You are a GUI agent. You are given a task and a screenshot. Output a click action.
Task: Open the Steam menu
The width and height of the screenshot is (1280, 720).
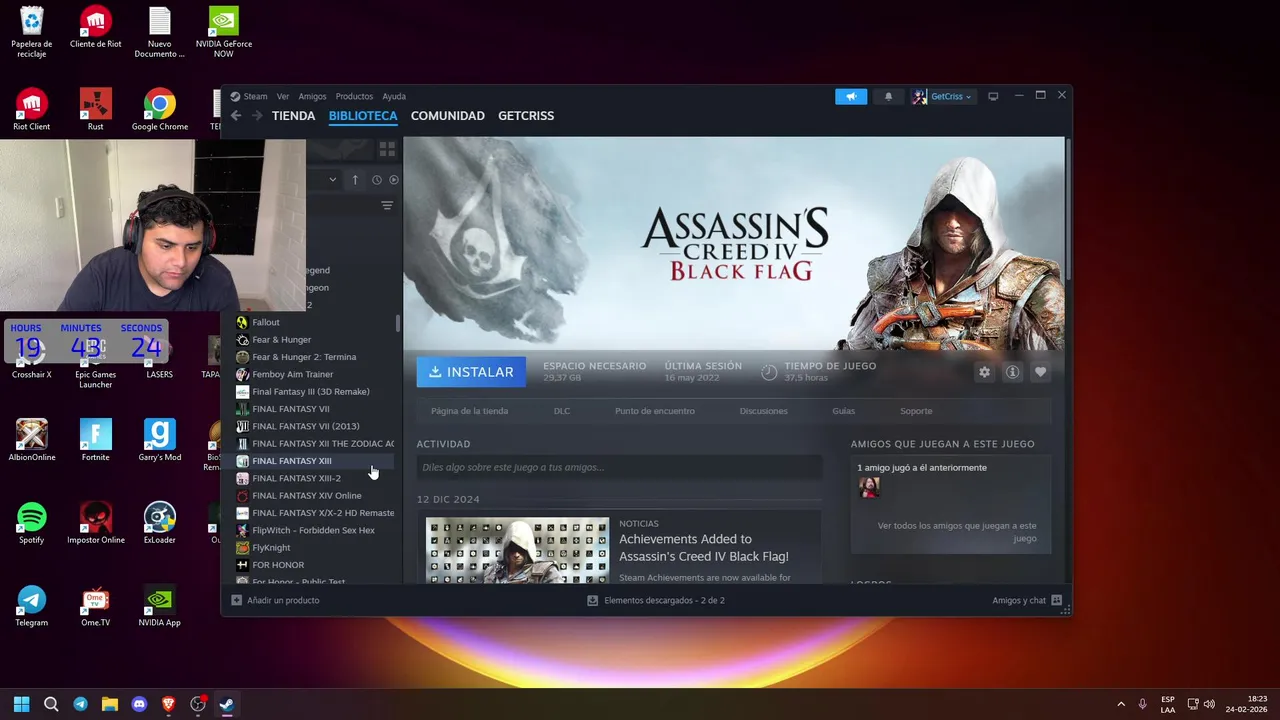click(x=255, y=96)
